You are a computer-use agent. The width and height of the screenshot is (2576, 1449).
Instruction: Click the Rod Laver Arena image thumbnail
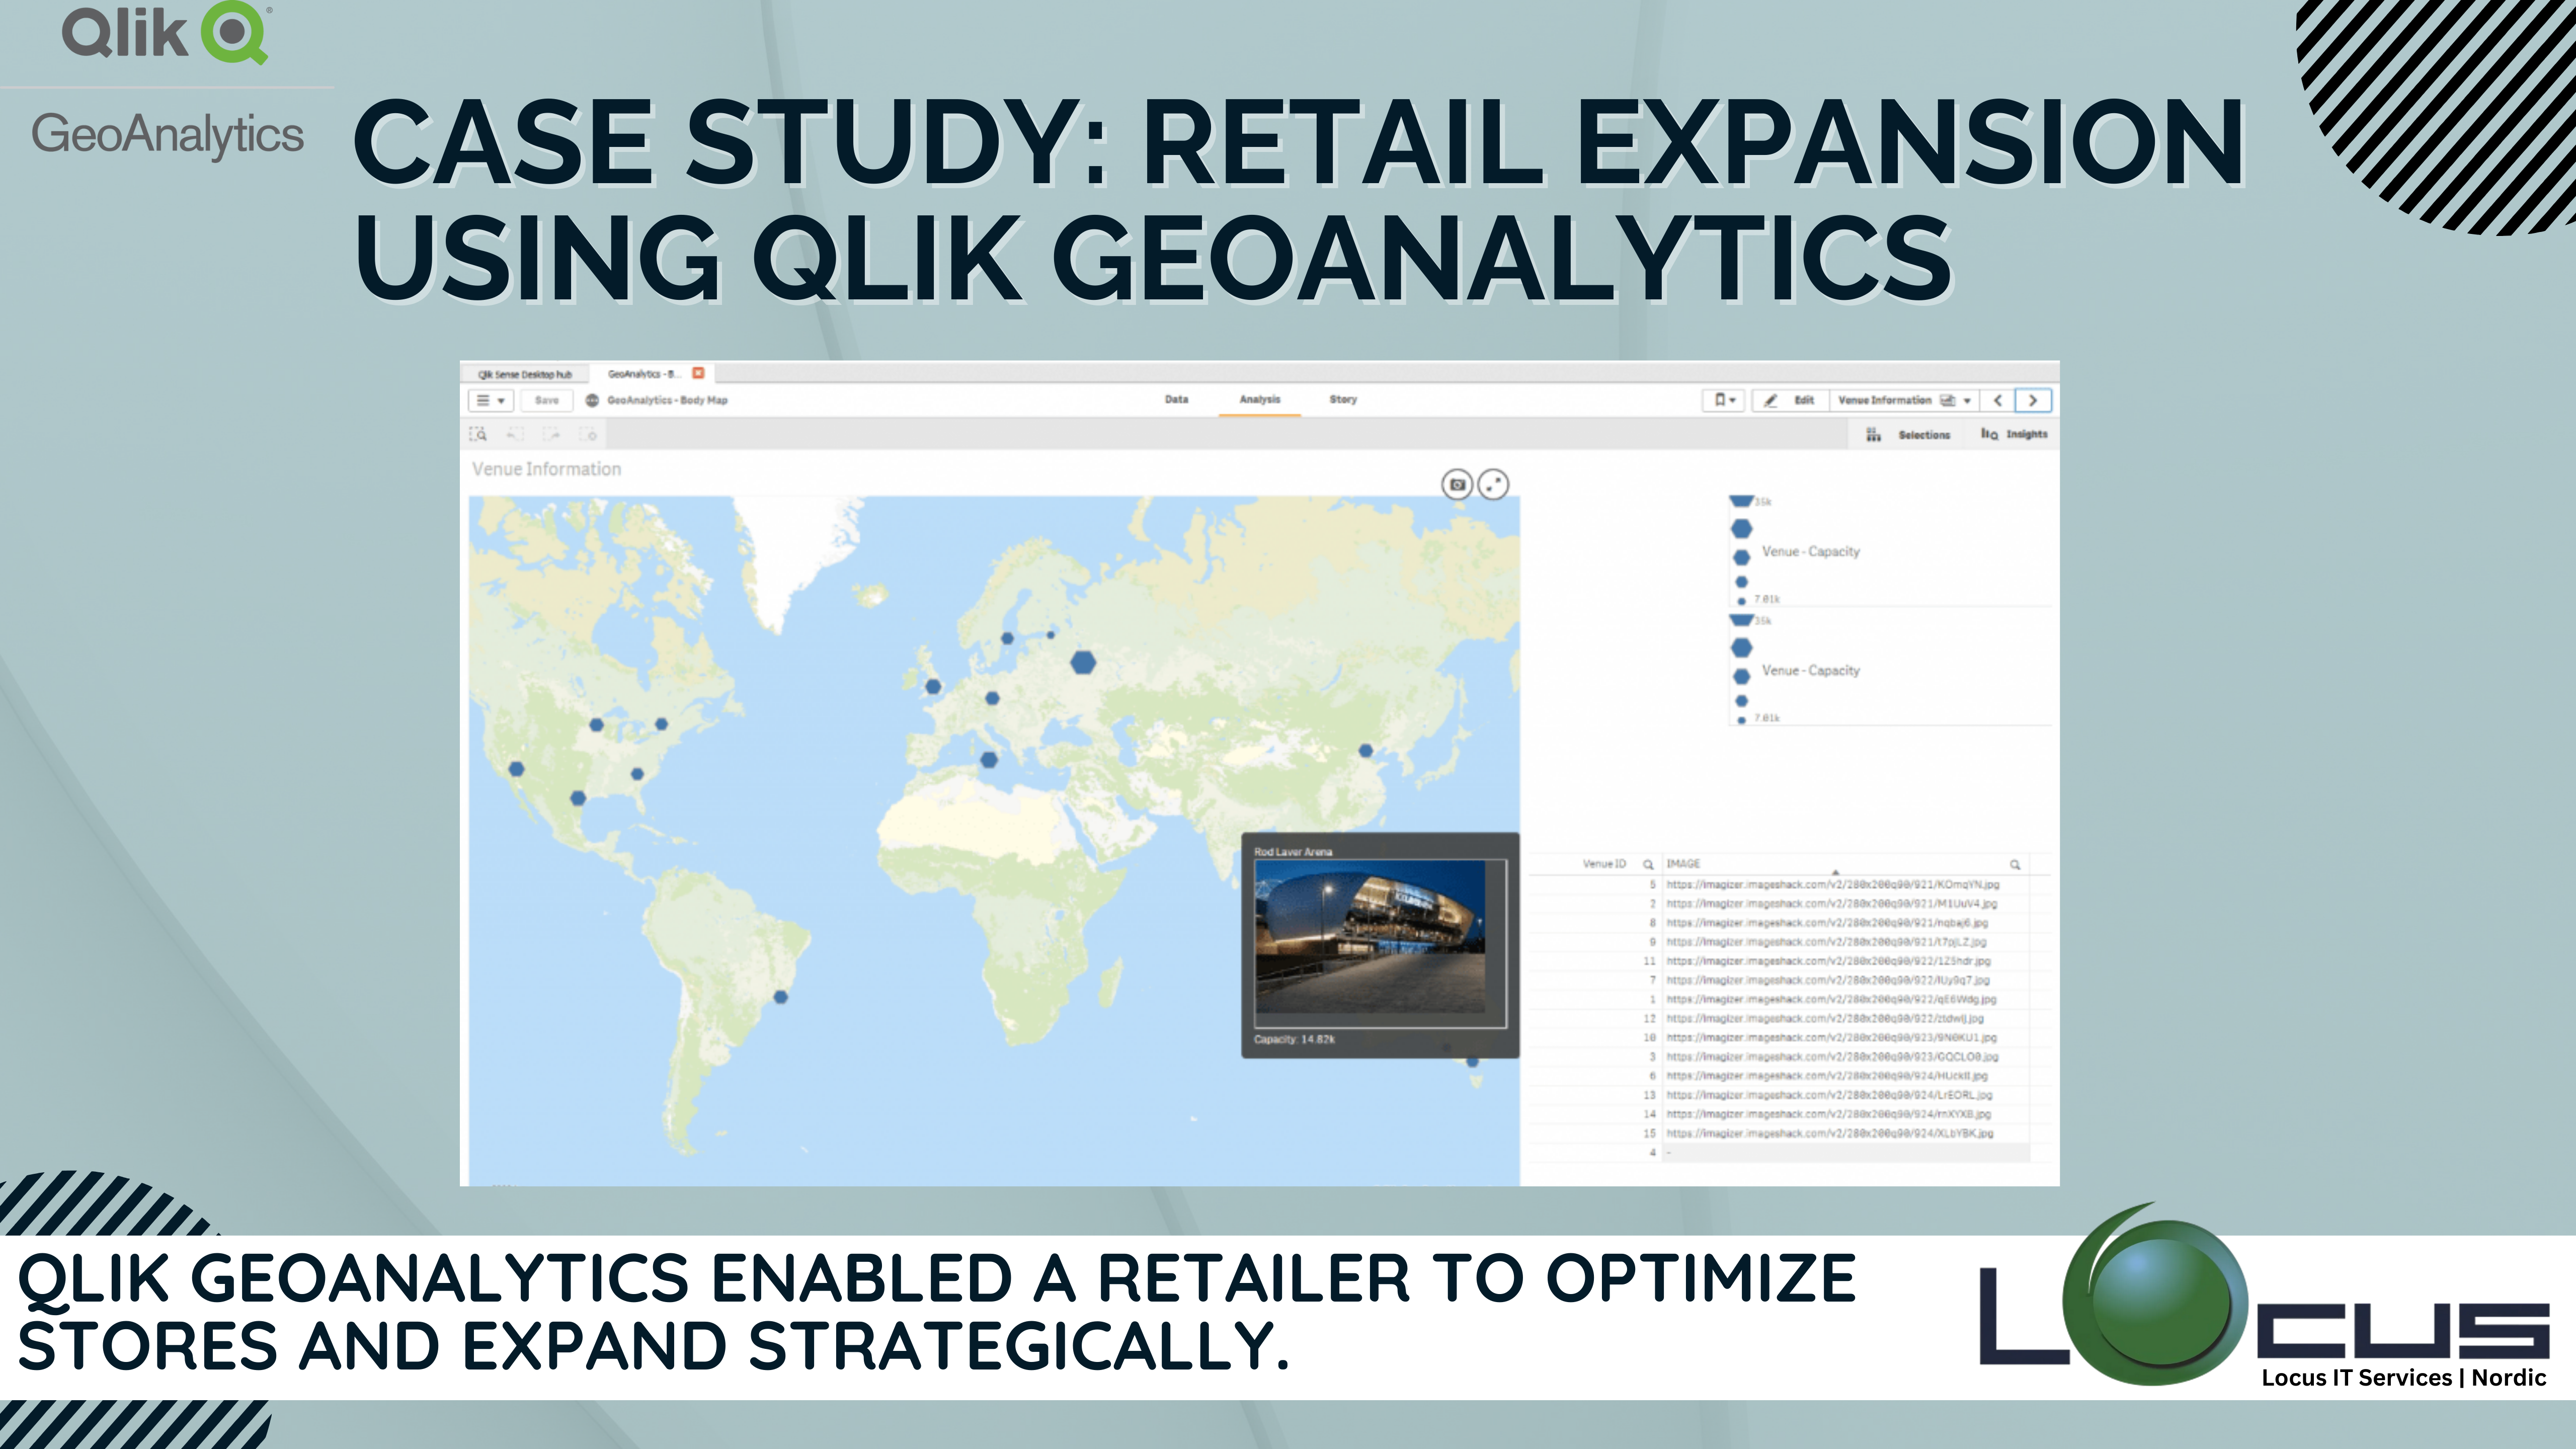[x=1370, y=937]
